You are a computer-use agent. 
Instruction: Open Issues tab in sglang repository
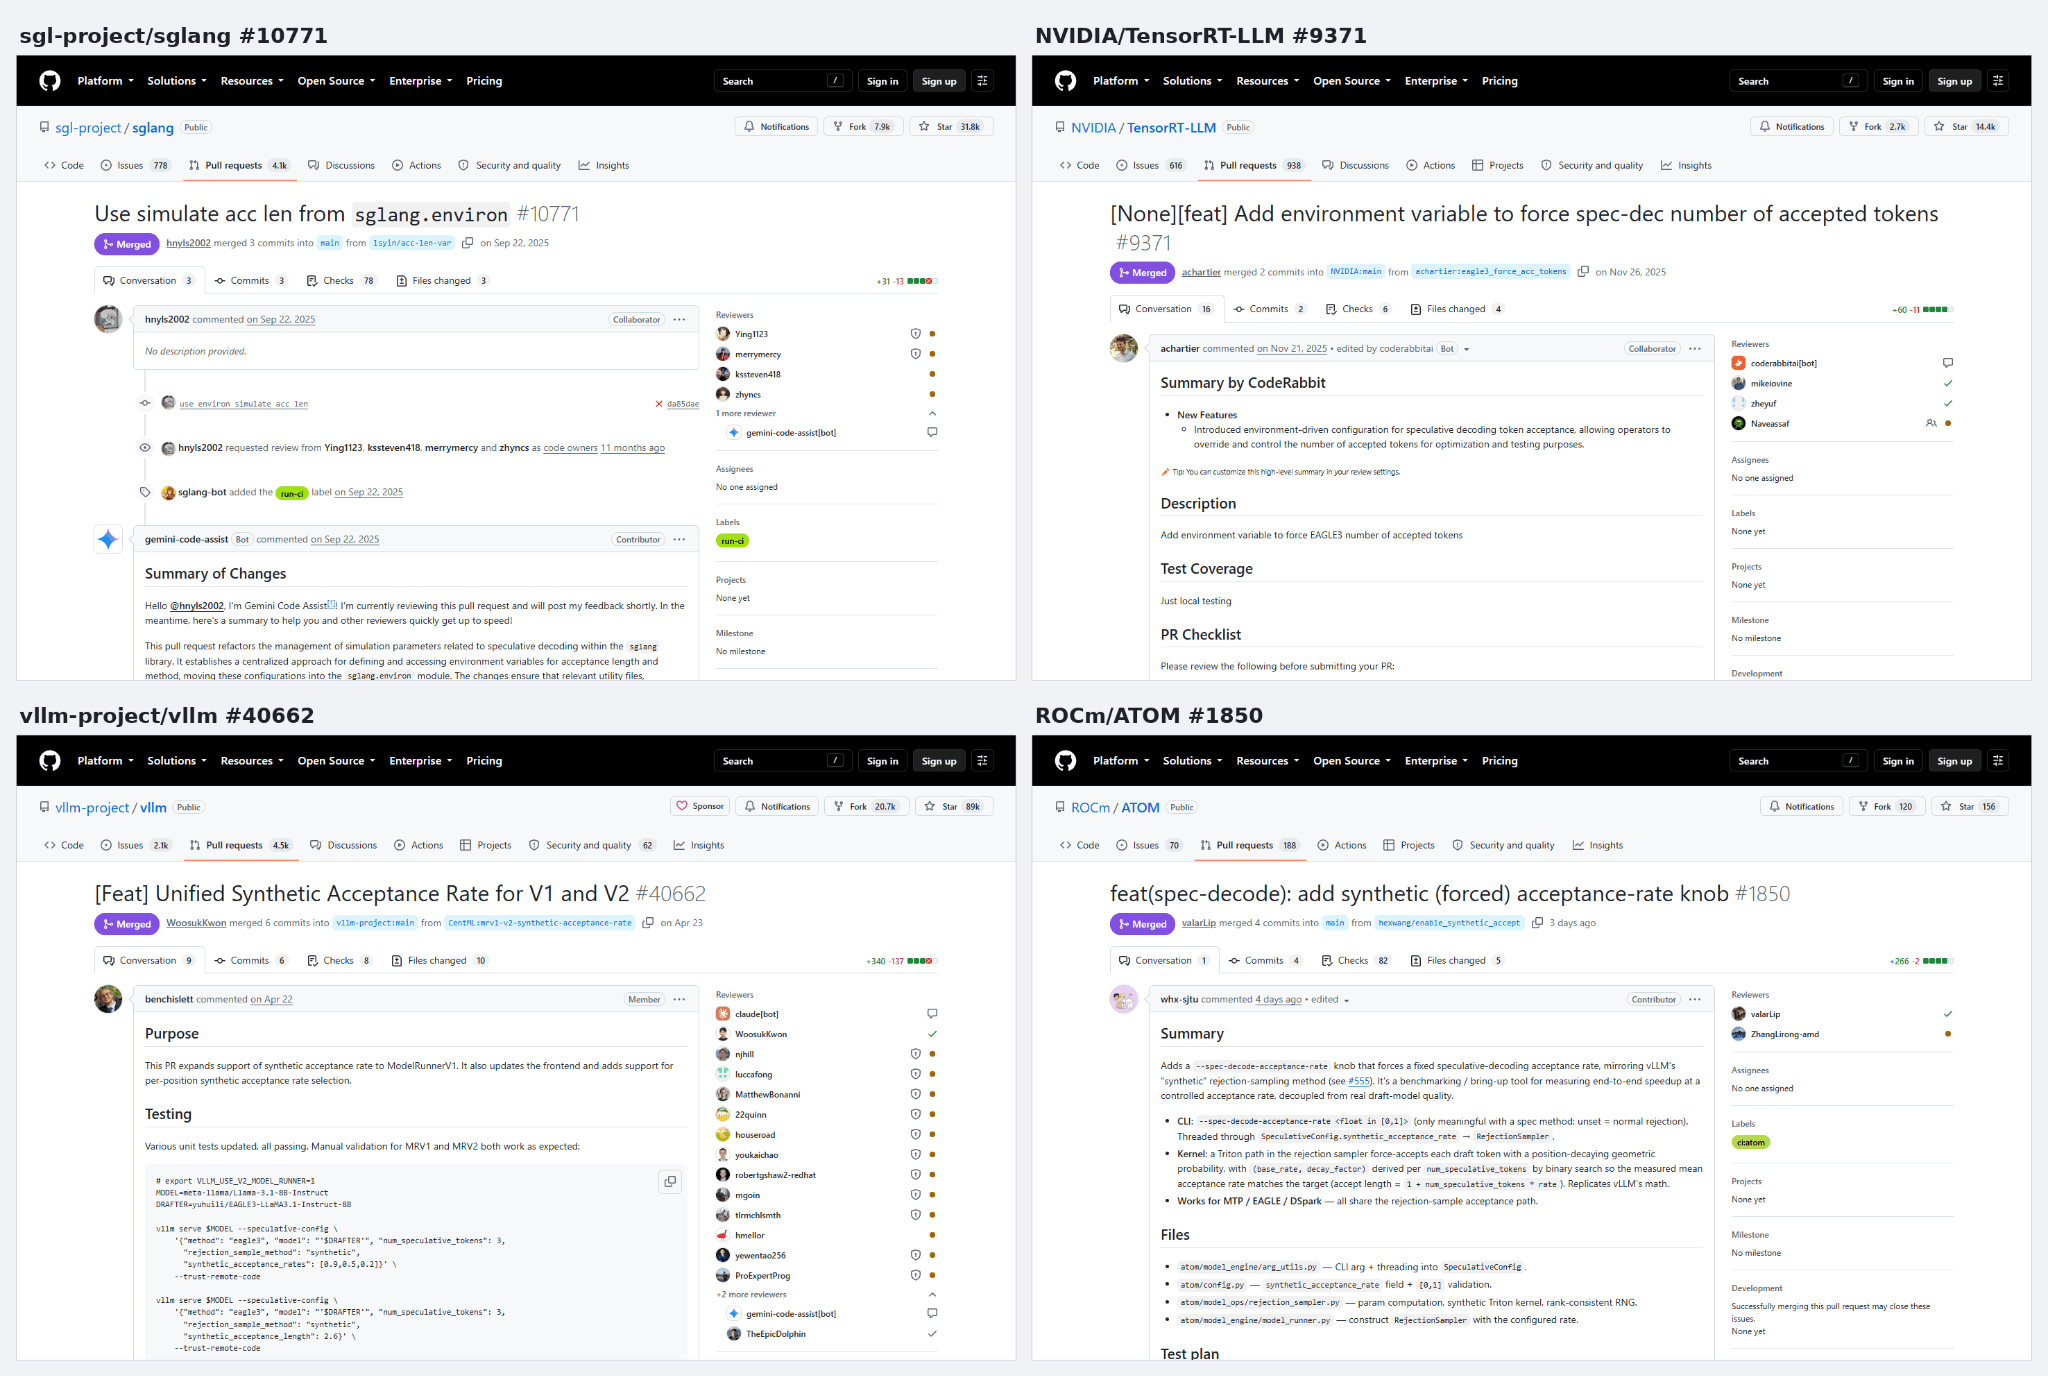coord(135,166)
